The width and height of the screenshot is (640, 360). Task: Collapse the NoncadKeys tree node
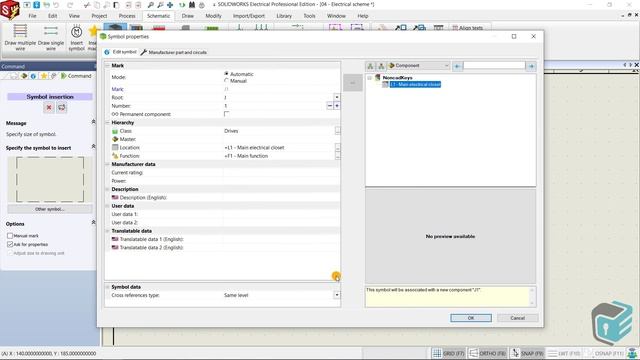(369, 78)
